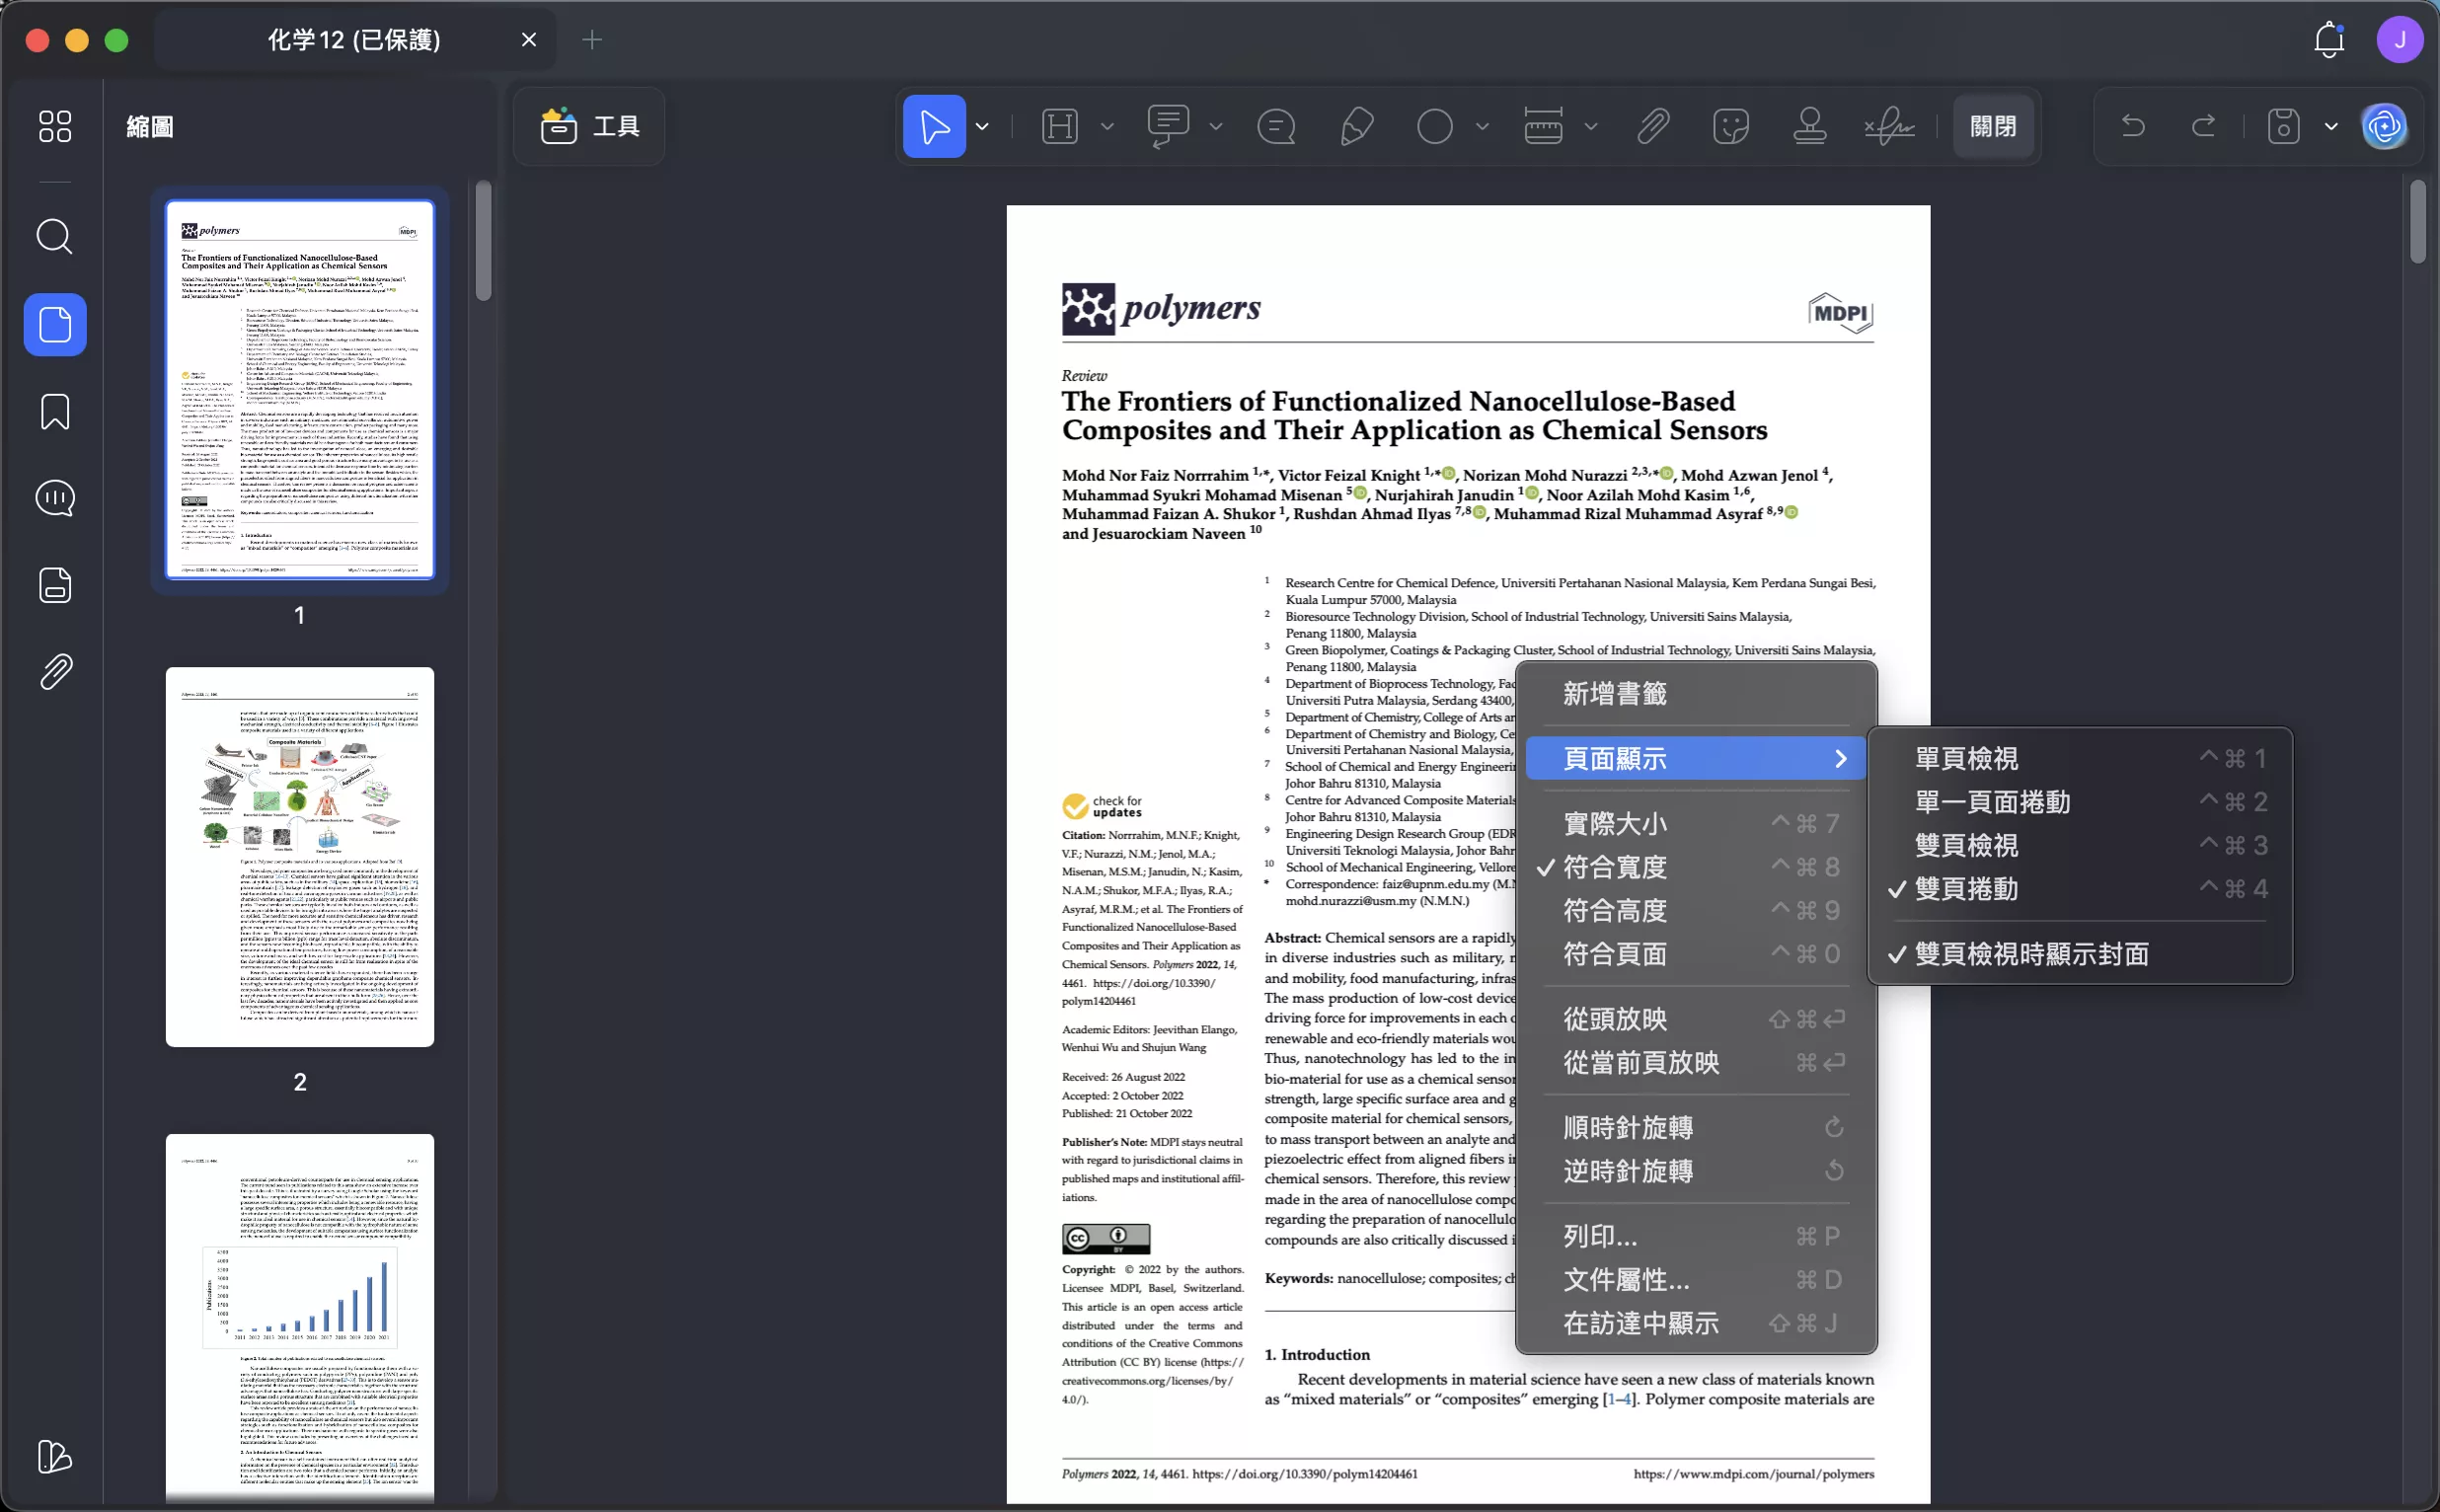The width and height of the screenshot is (2440, 1512).
Task: Expand the cursor tool dropdown arrow
Action: click(982, 126)
